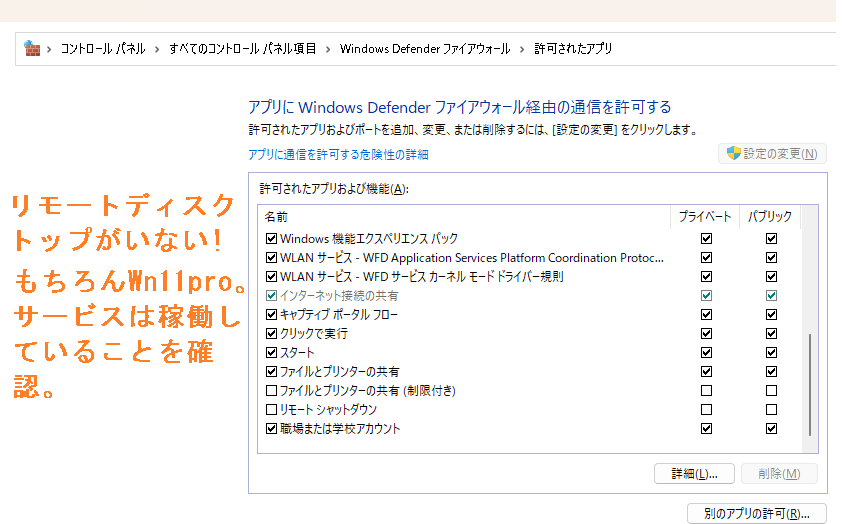Toggle private checkbox for スタート
The width and height of the screenshot is (842, 524).
707,353
